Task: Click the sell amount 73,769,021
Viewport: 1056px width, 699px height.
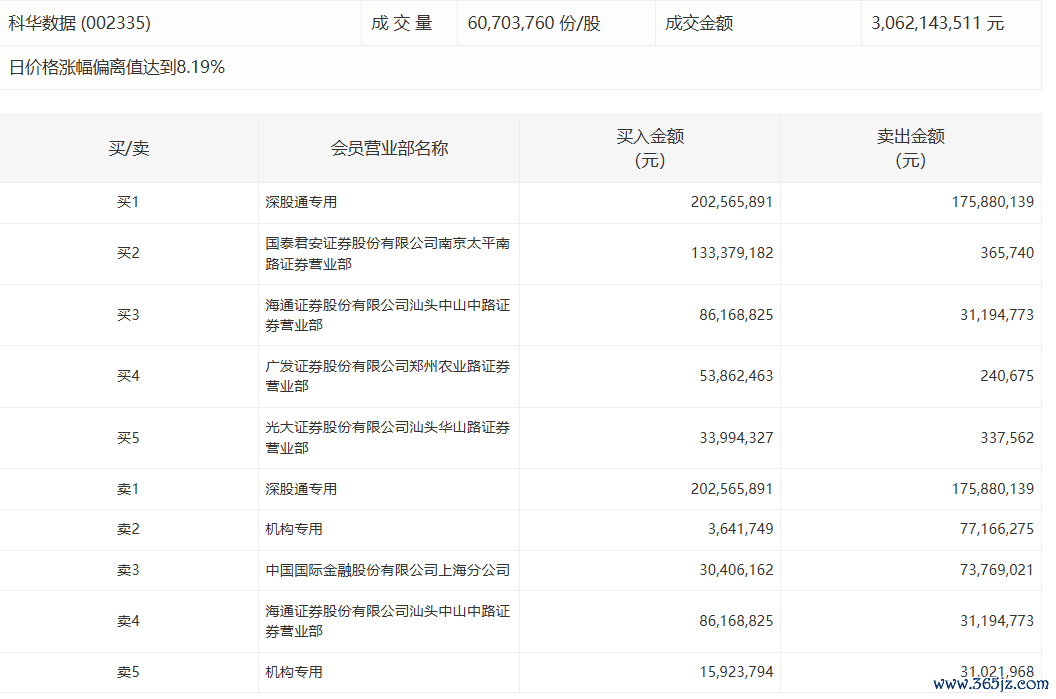Action: [997, 570]
